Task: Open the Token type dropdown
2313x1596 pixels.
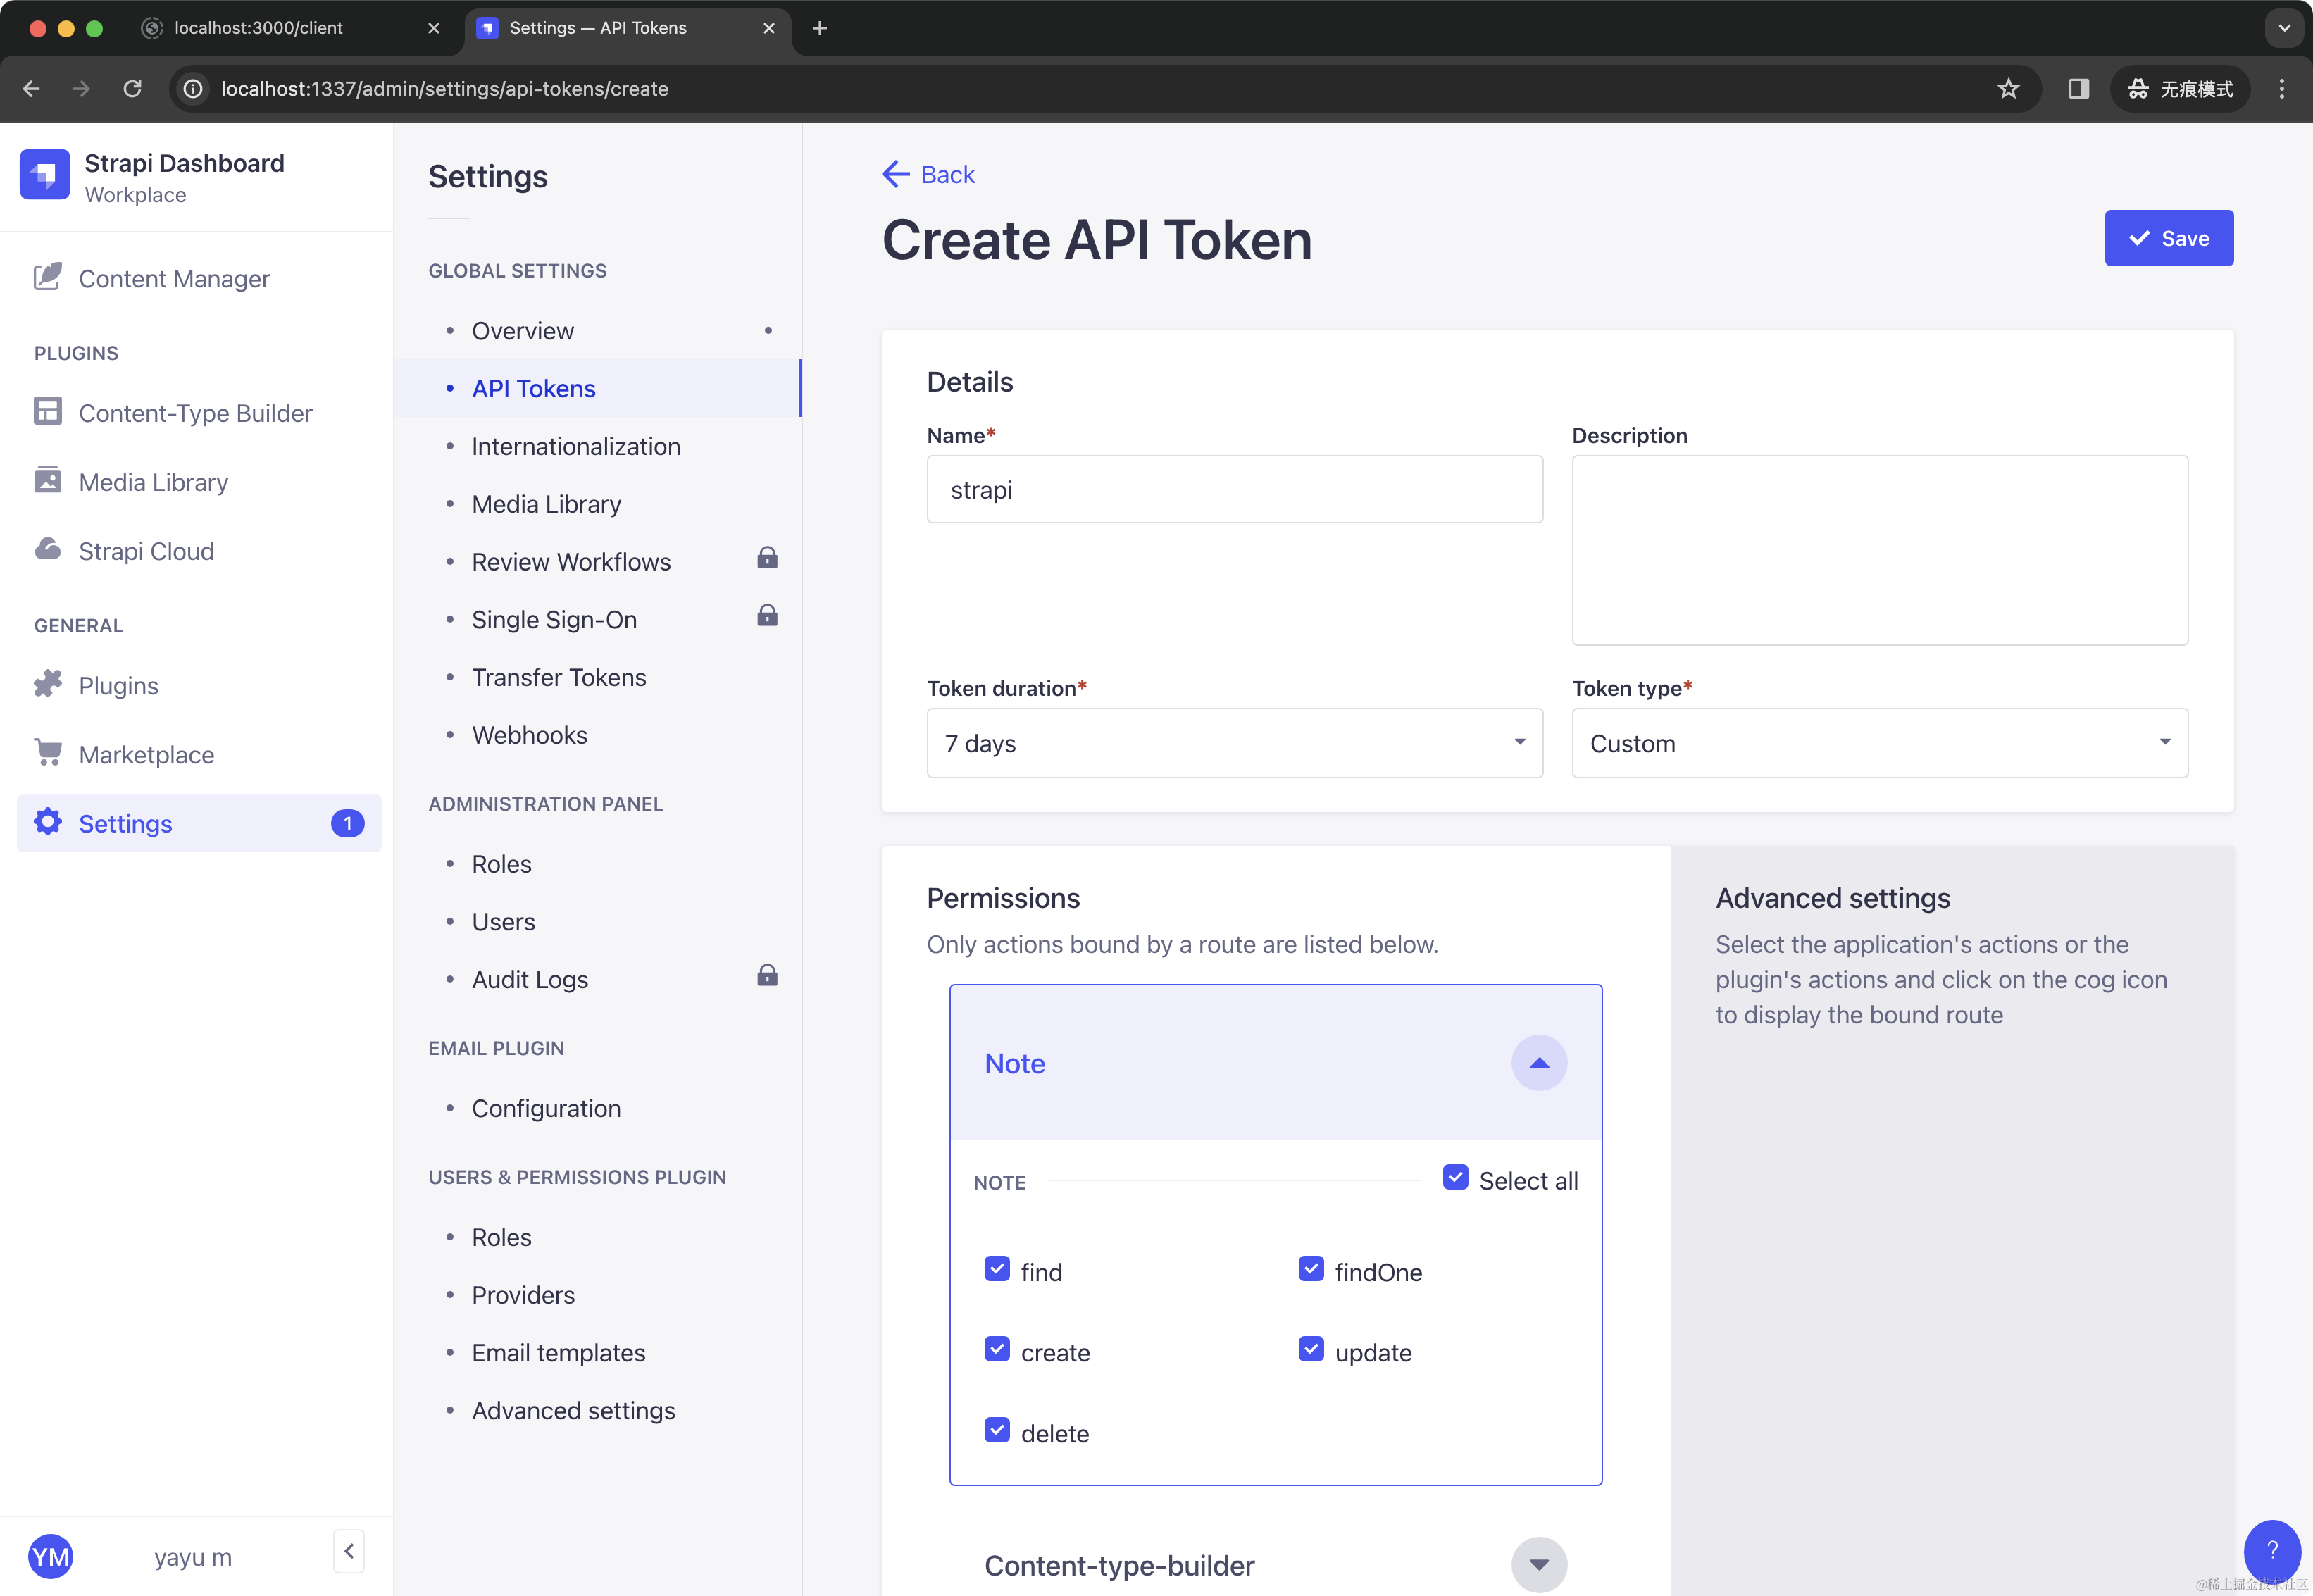Action: click(x=1879, y=743)
